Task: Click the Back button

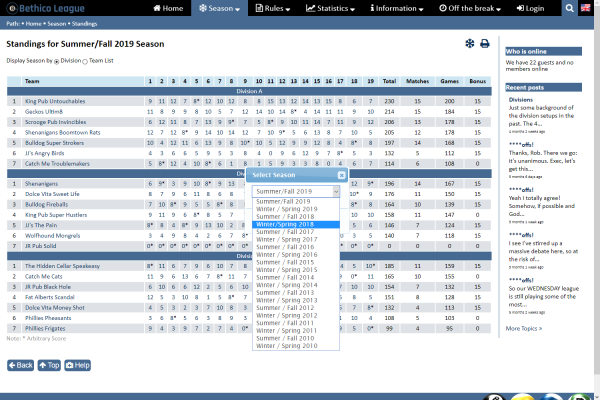Action: tap(21, 365)
